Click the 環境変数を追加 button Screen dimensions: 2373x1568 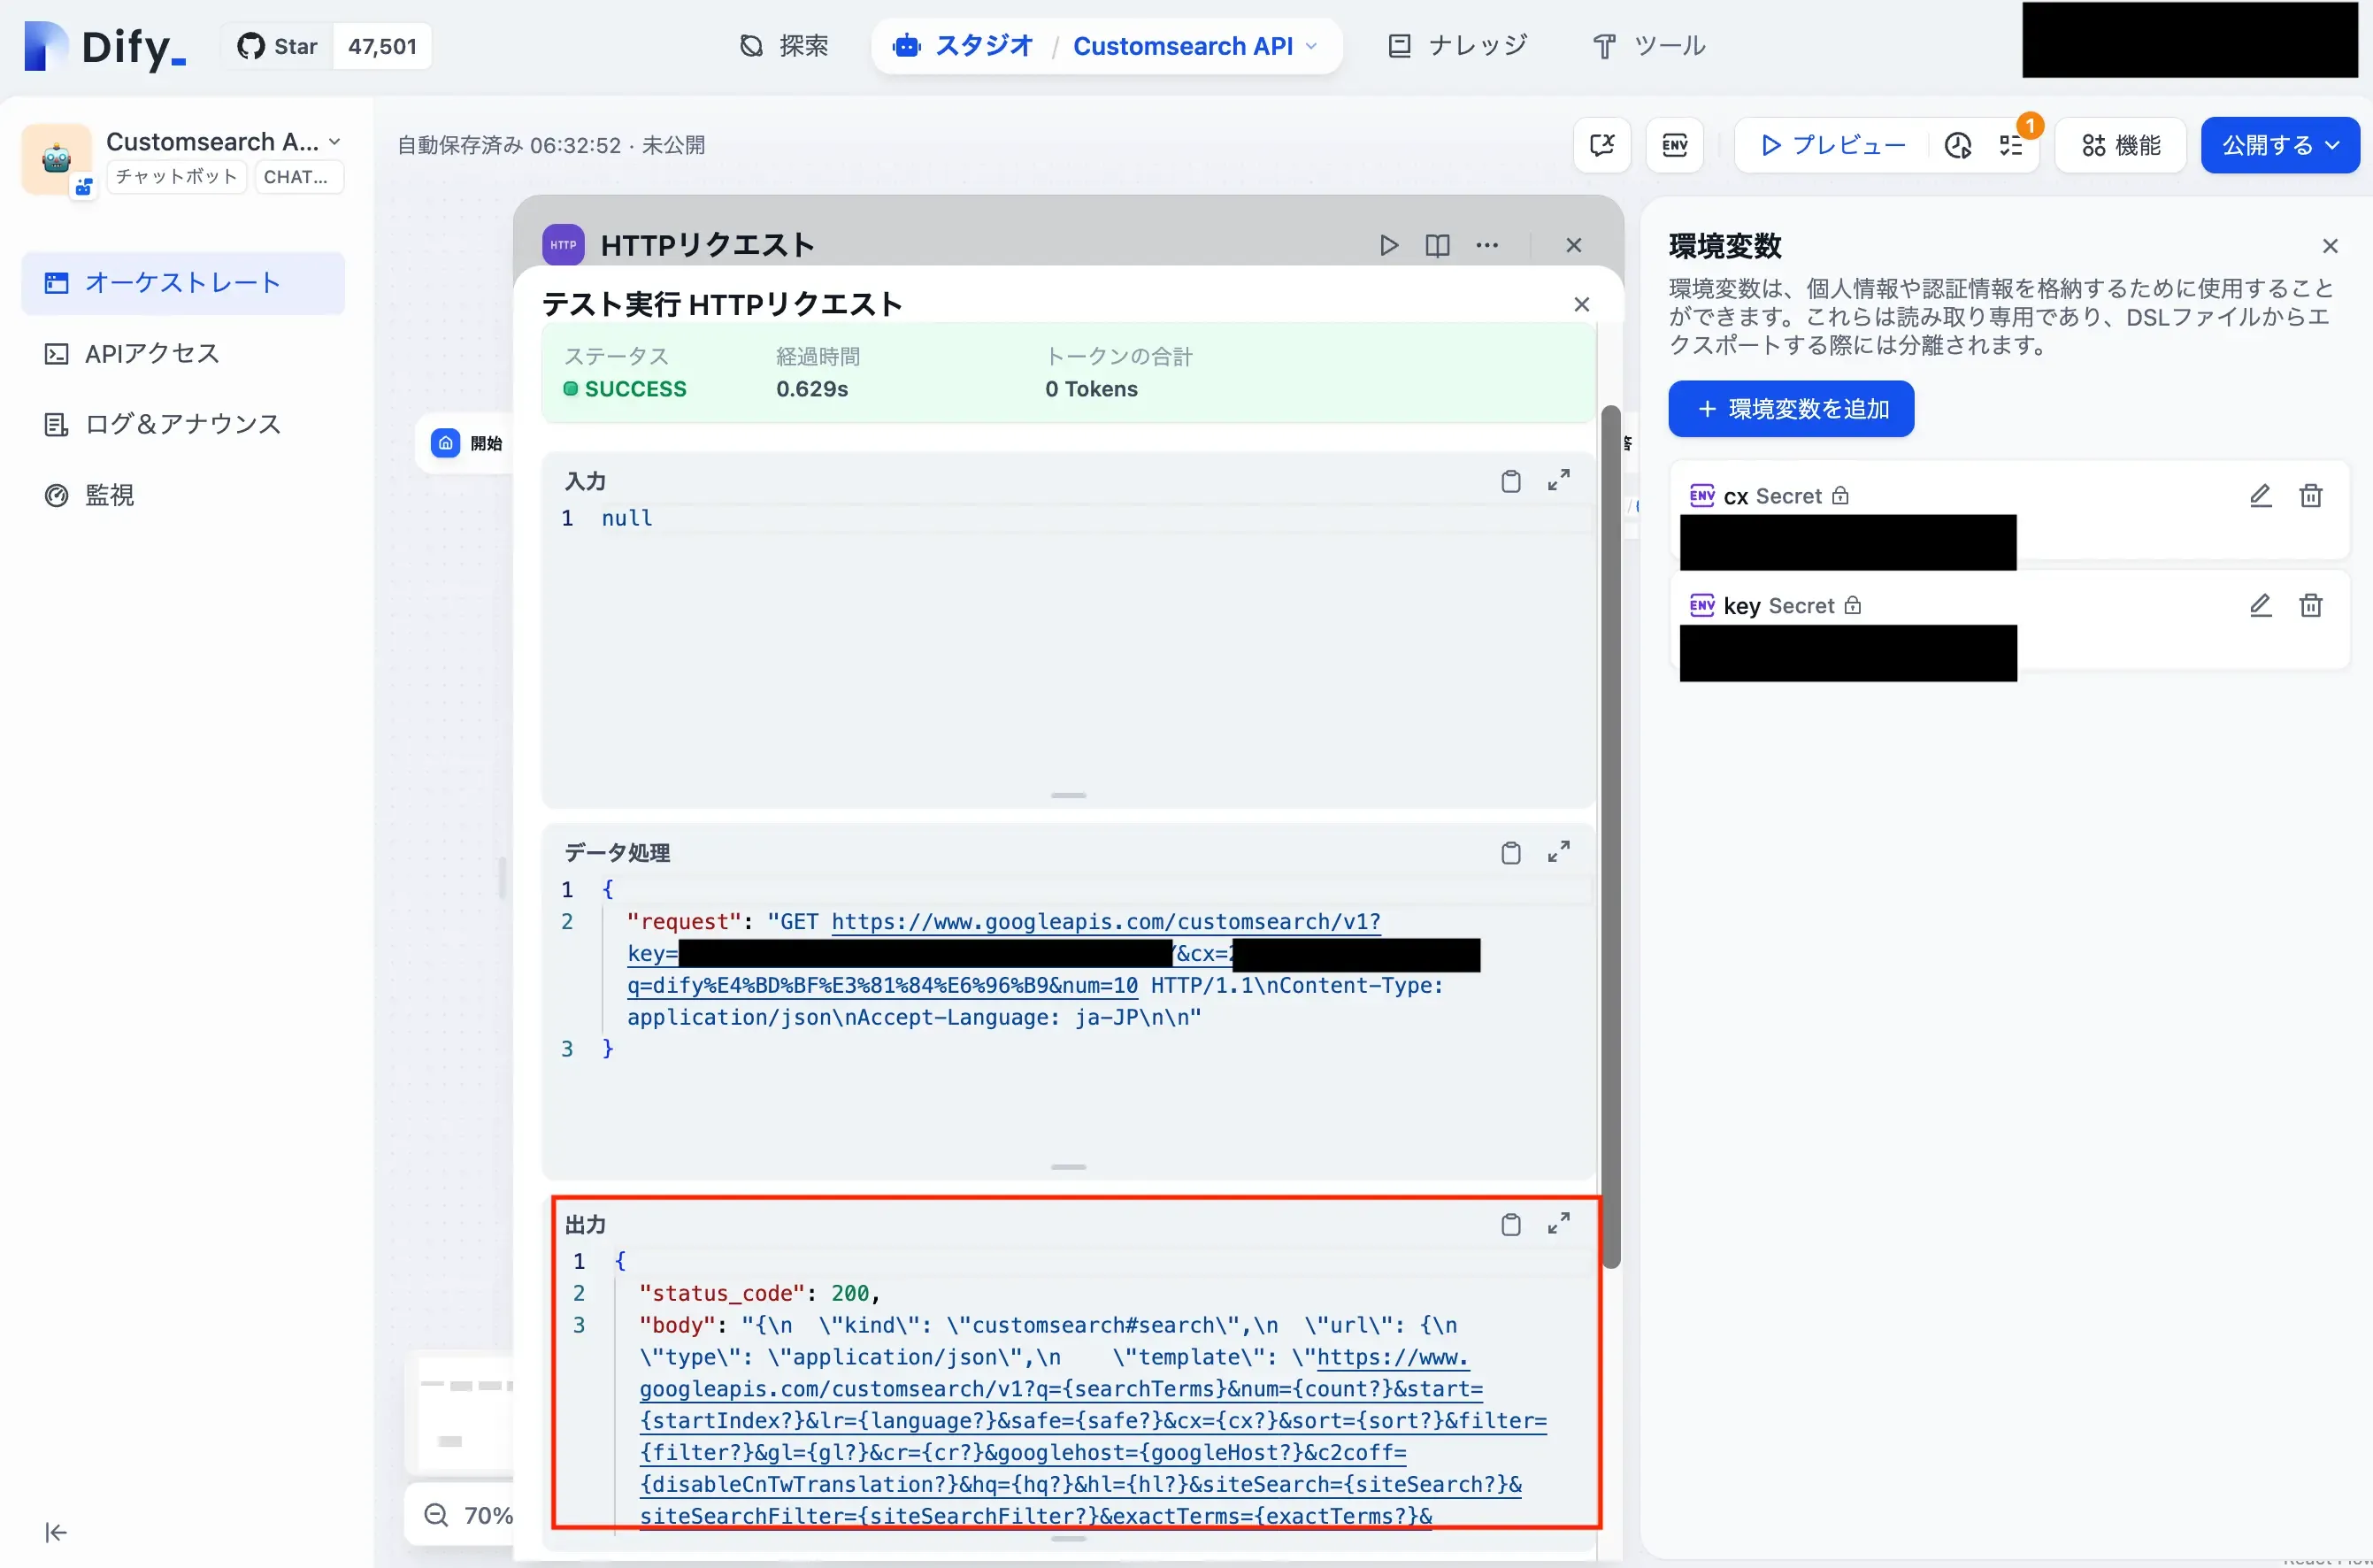click(x=1791, y=409)
